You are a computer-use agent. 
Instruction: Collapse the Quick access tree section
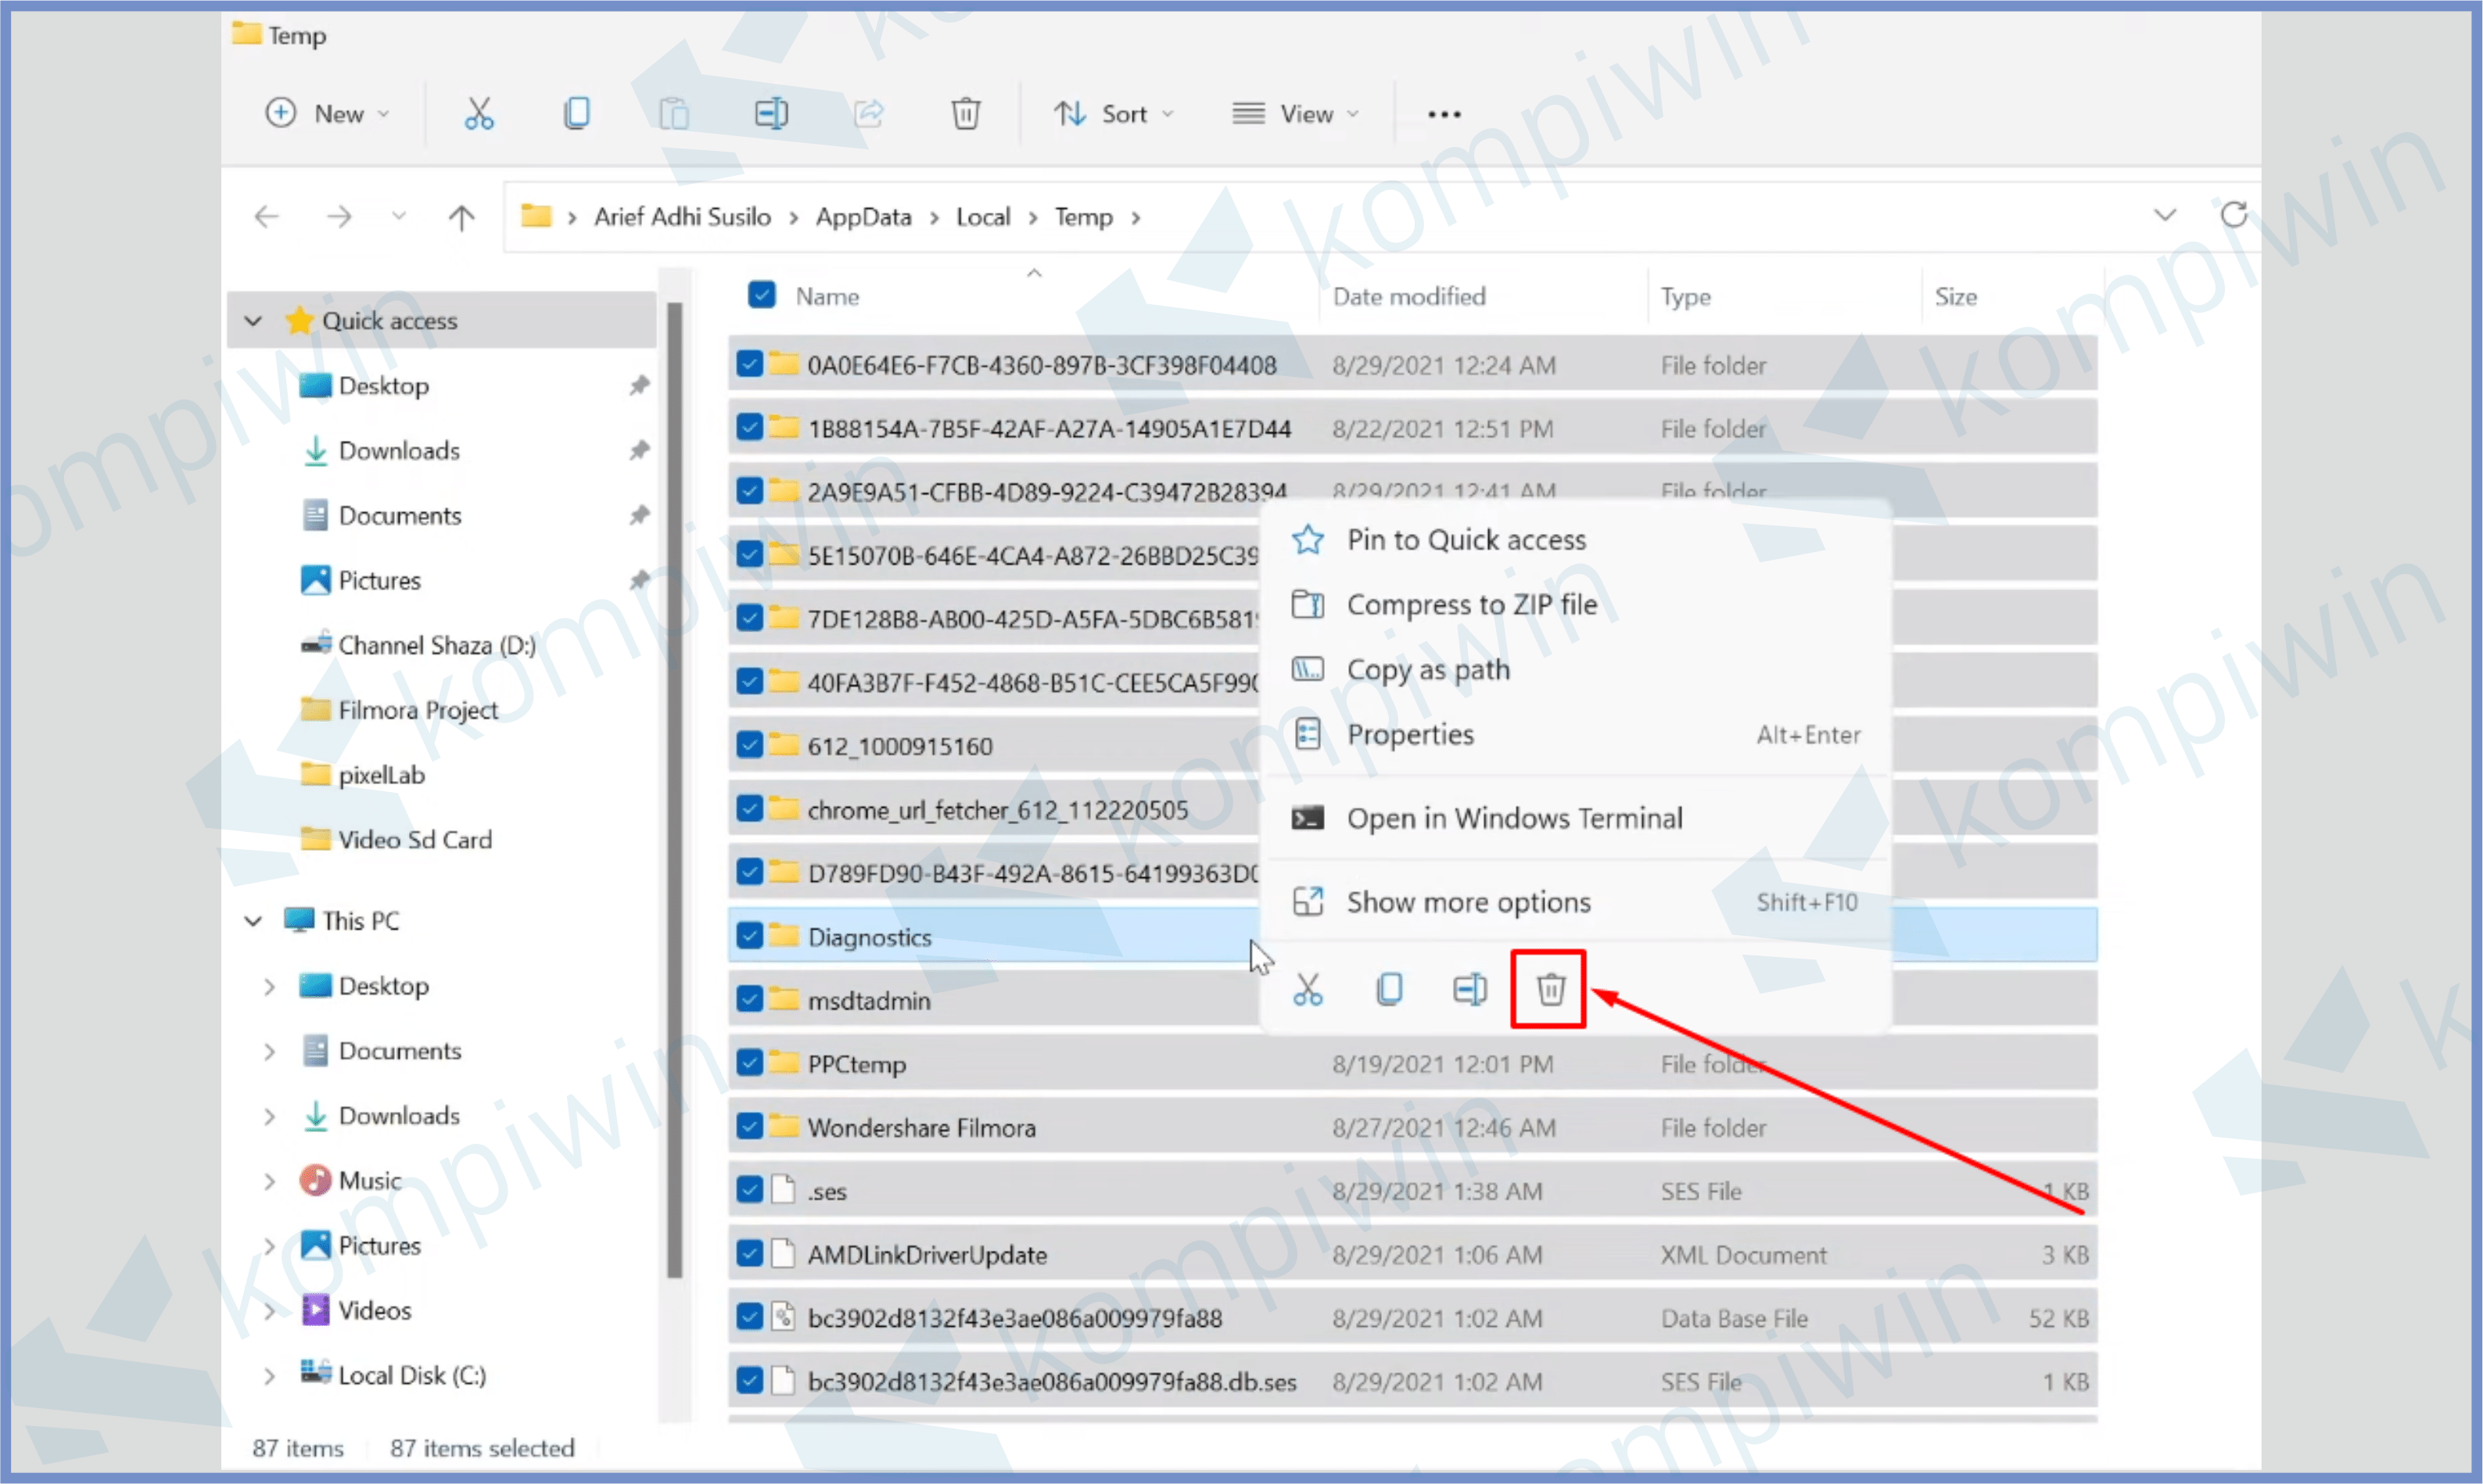pyautogui.click(x=253, y=321)
